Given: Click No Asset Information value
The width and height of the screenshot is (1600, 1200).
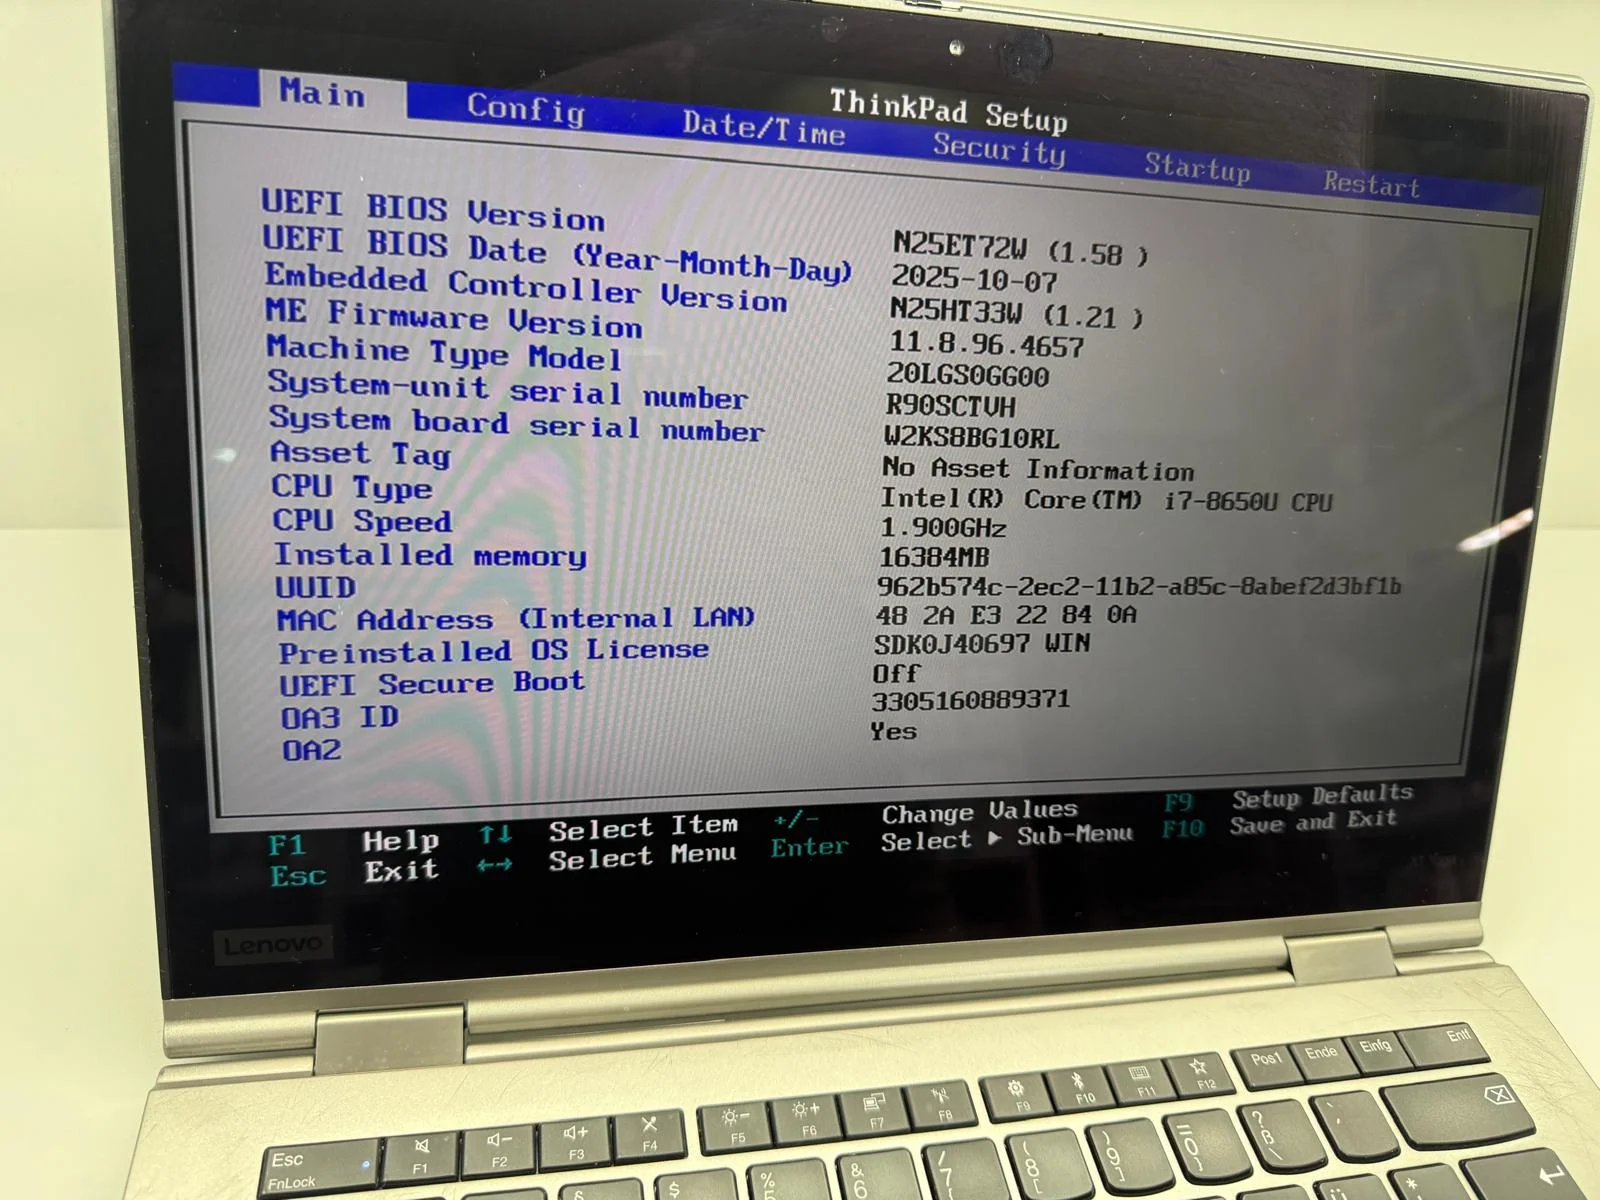Looking at the screenshot, I should coord(1038,469).
